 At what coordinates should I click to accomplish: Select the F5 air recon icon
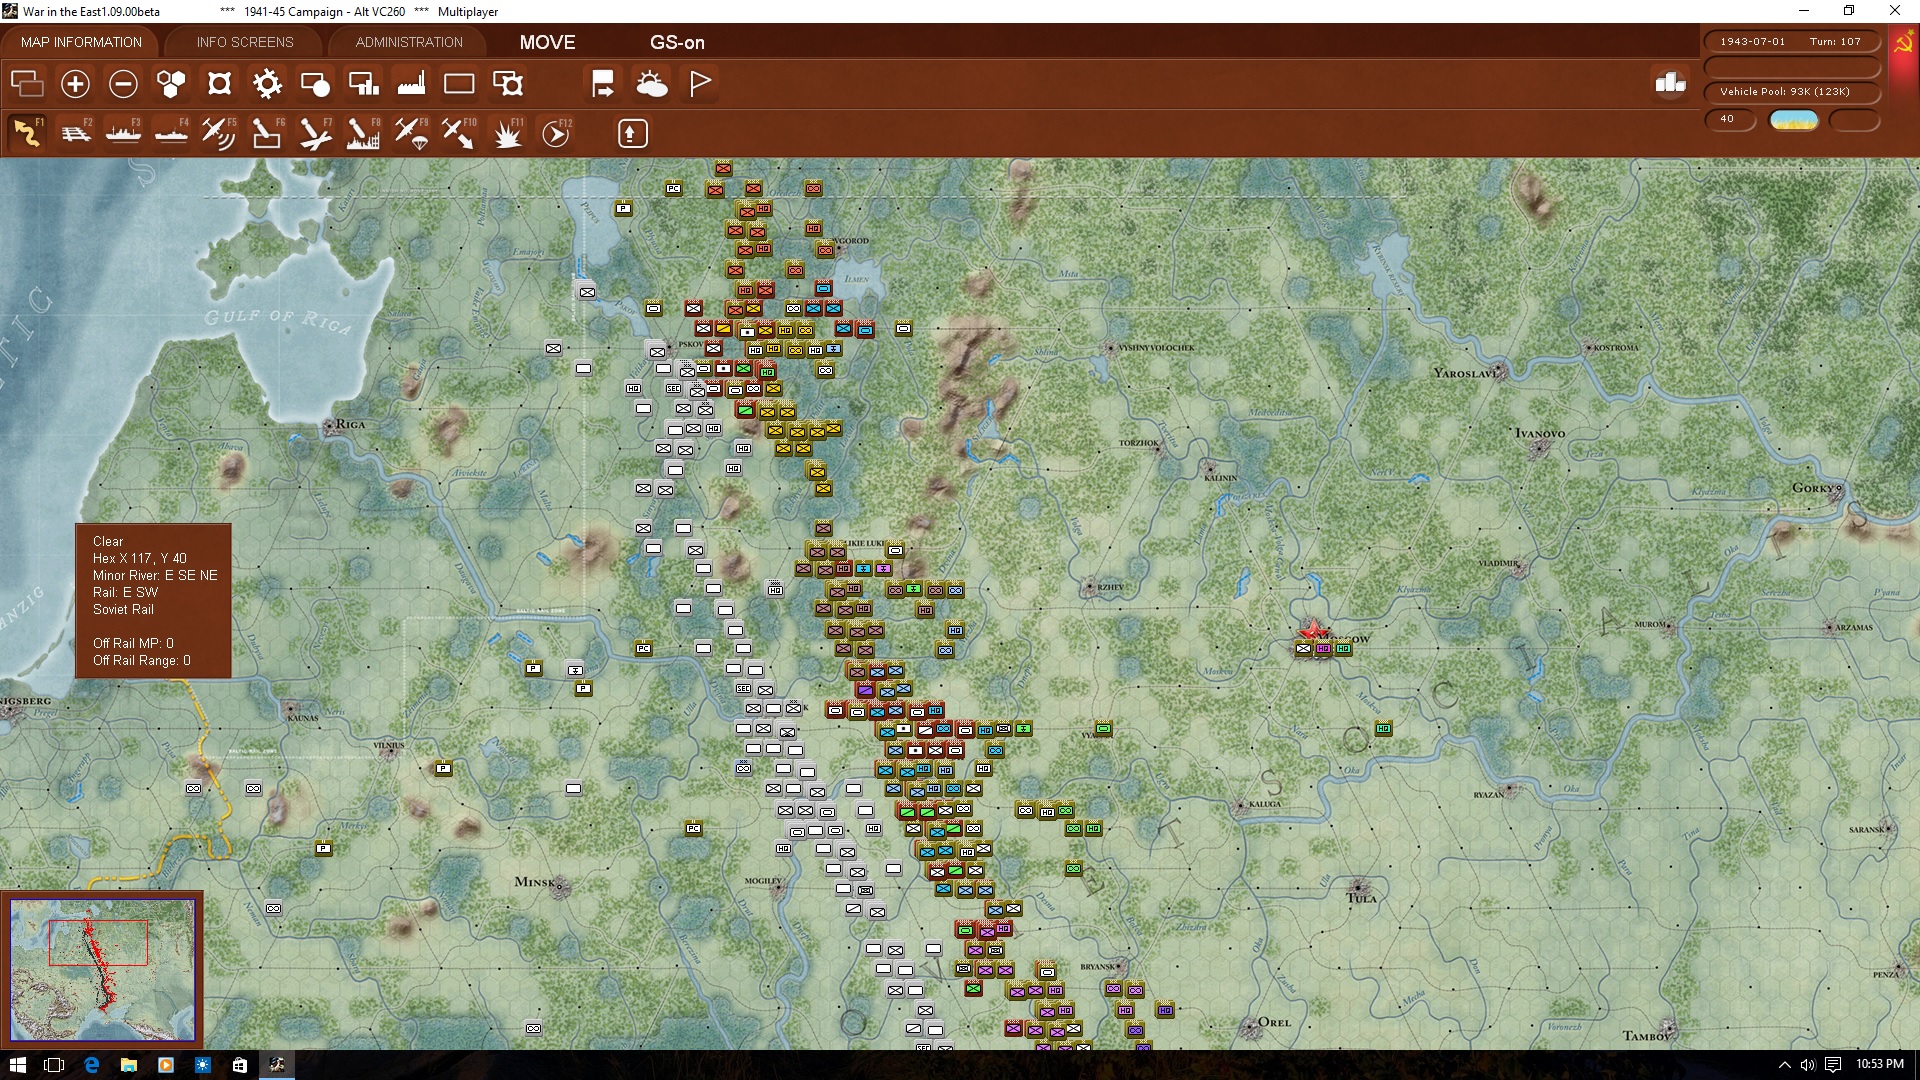[x=219, y=133]
